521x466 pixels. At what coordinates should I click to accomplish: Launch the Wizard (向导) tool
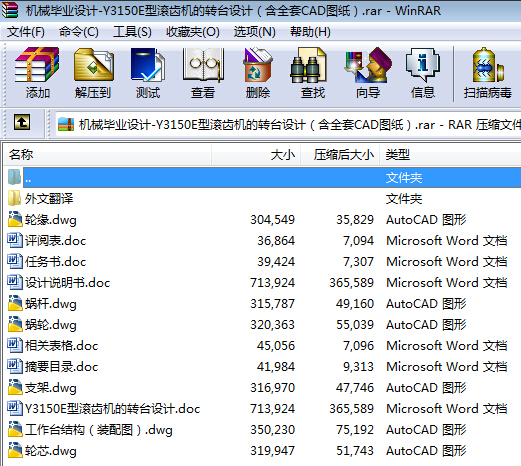pos(368,65)
